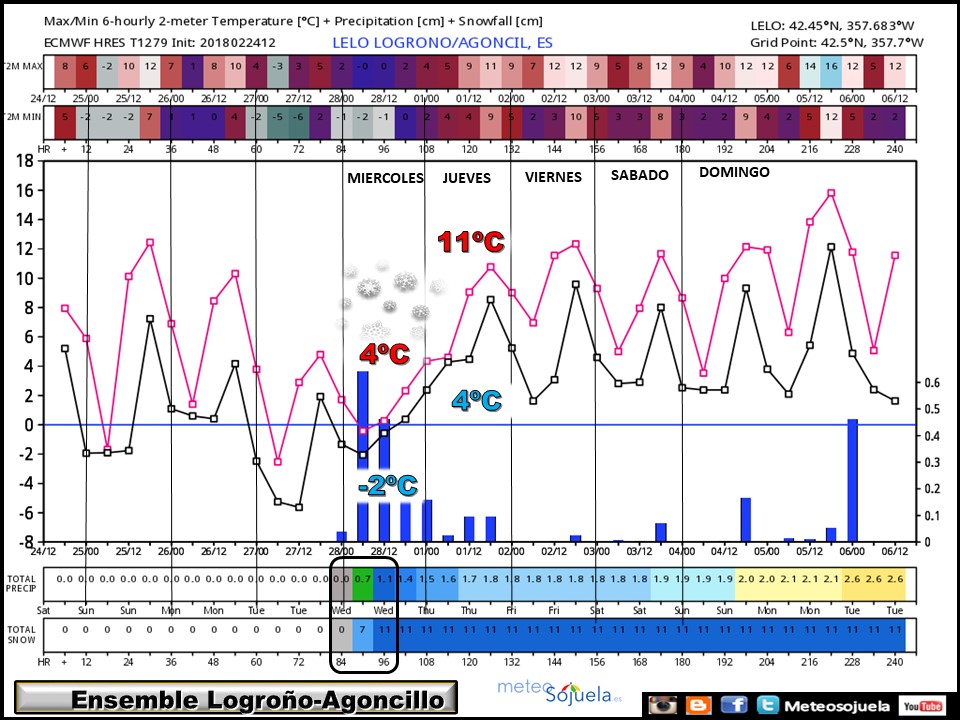Select the SABADO day label
The height and width of the screenshot is (720, 960).
[639, 175]
